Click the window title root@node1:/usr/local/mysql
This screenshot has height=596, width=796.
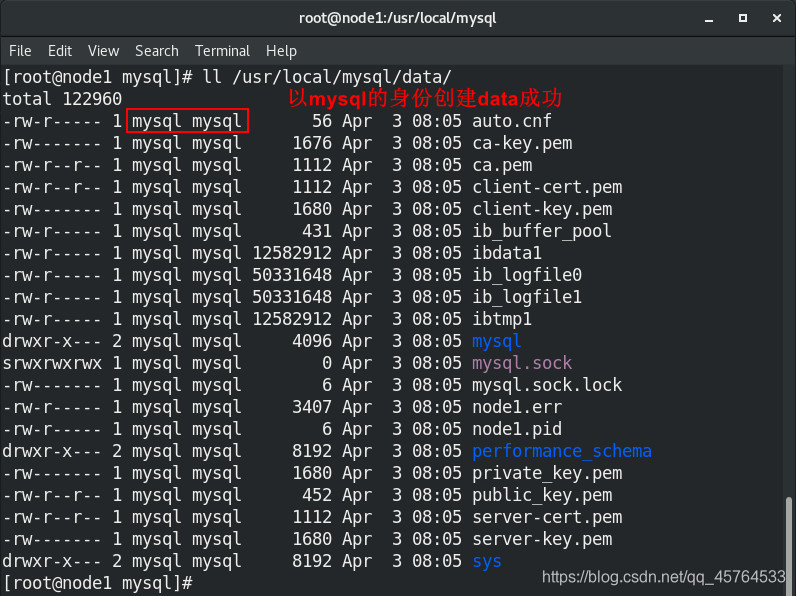pos(397,18)
